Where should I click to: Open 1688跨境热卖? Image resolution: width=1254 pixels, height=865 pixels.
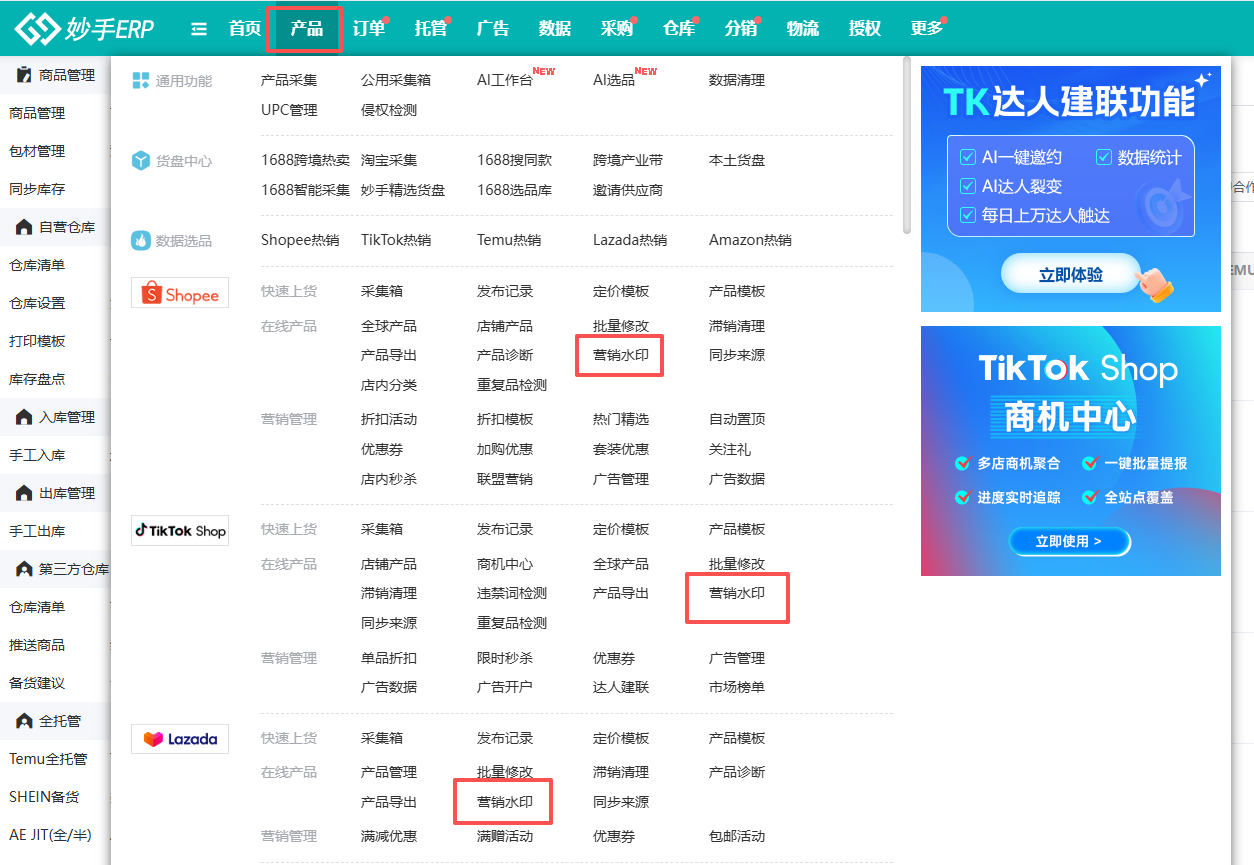tap(305, 160)
